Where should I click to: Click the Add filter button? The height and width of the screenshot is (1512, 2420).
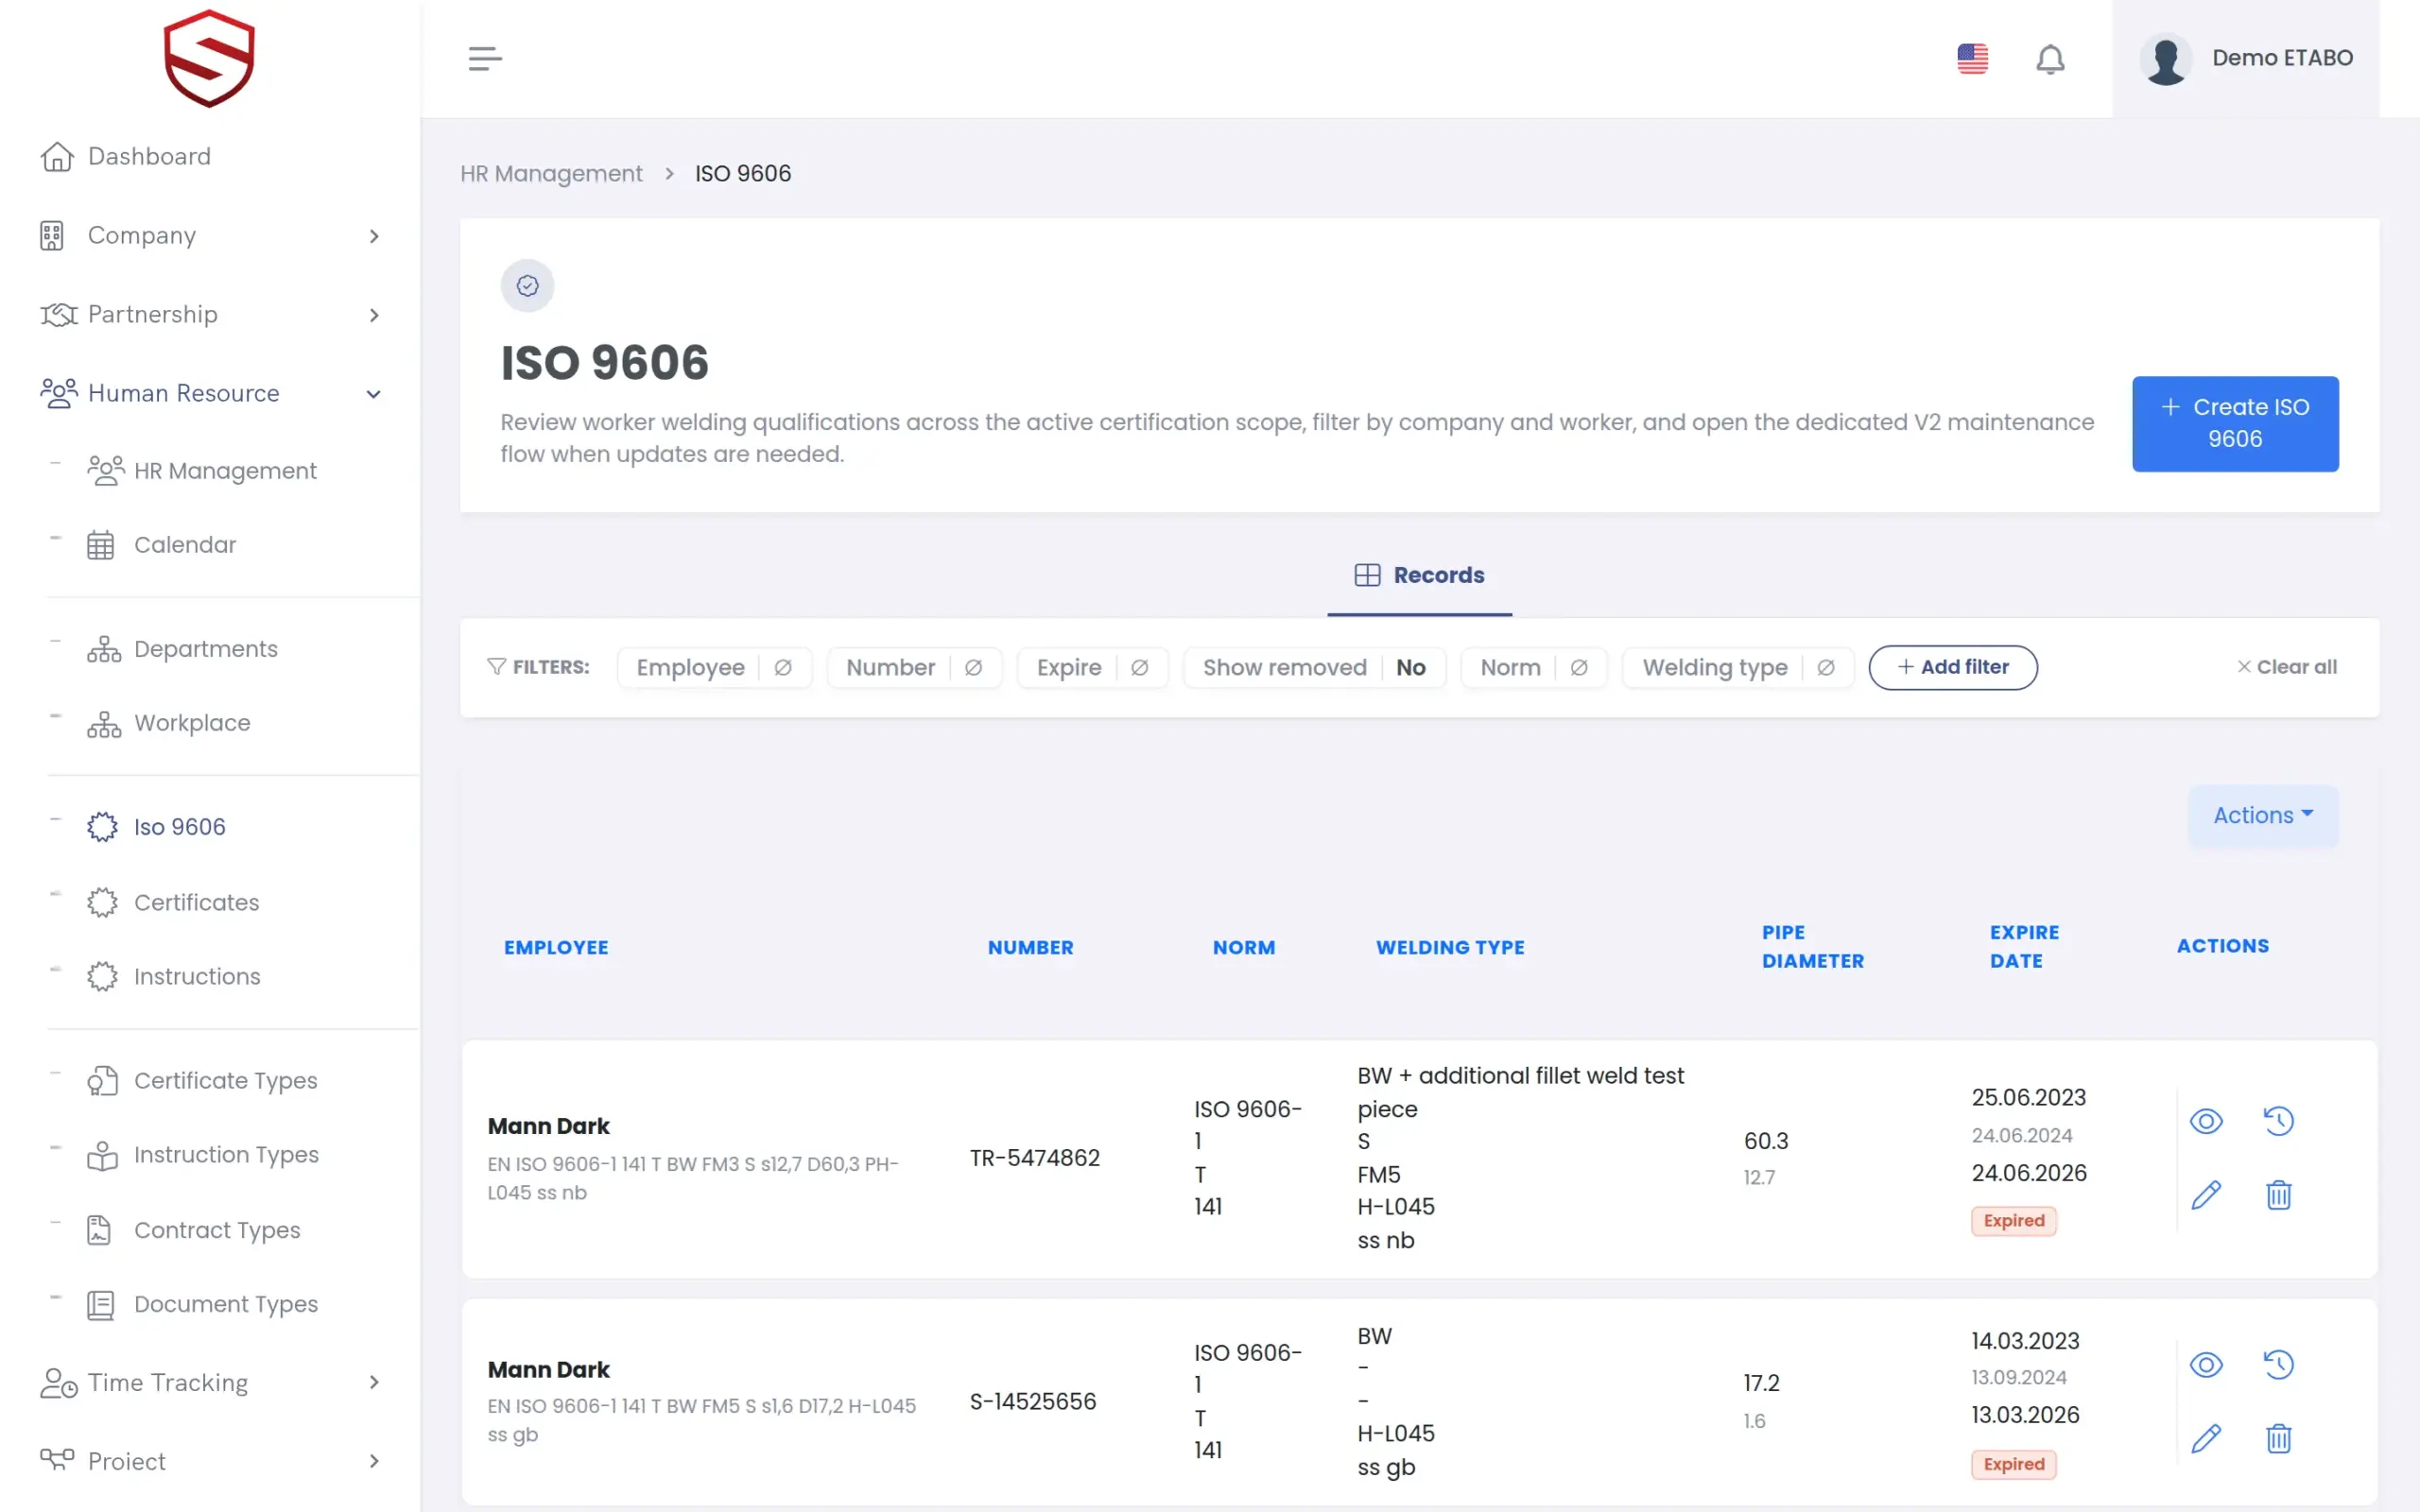(1952, 668)
